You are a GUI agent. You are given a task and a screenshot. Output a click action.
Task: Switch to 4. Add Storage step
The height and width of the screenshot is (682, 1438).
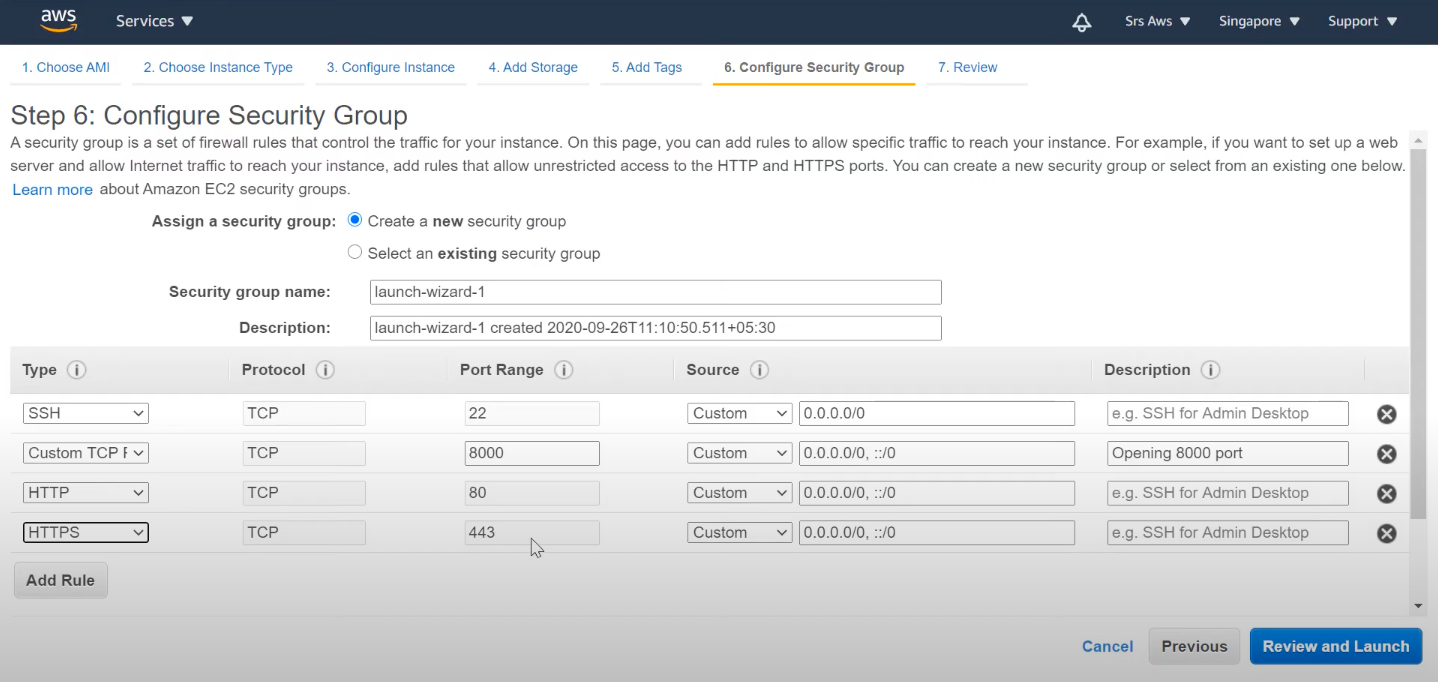click(x=533, y=67)
